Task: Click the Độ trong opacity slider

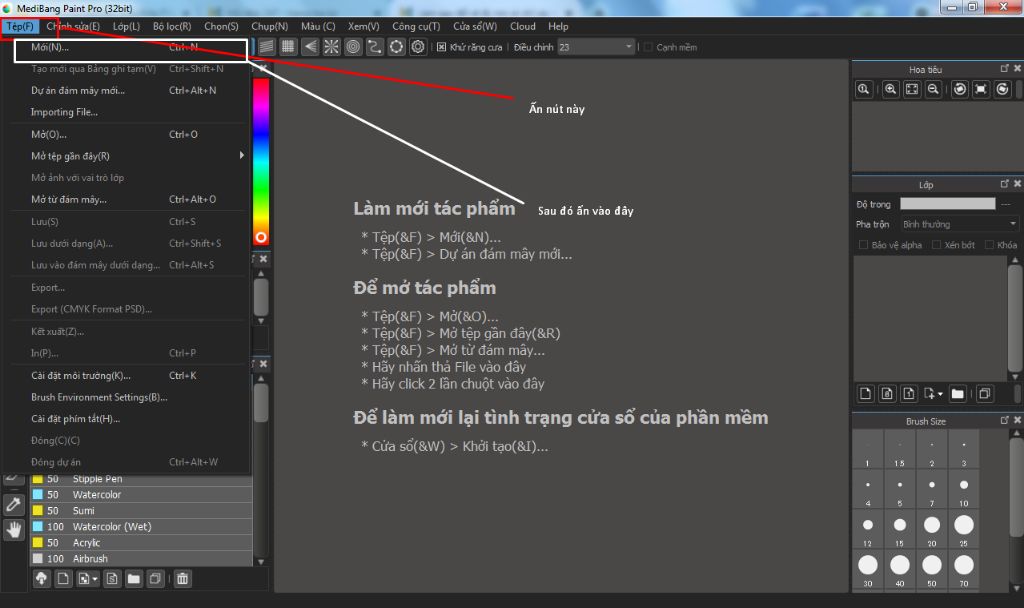Action: (948, 204)
